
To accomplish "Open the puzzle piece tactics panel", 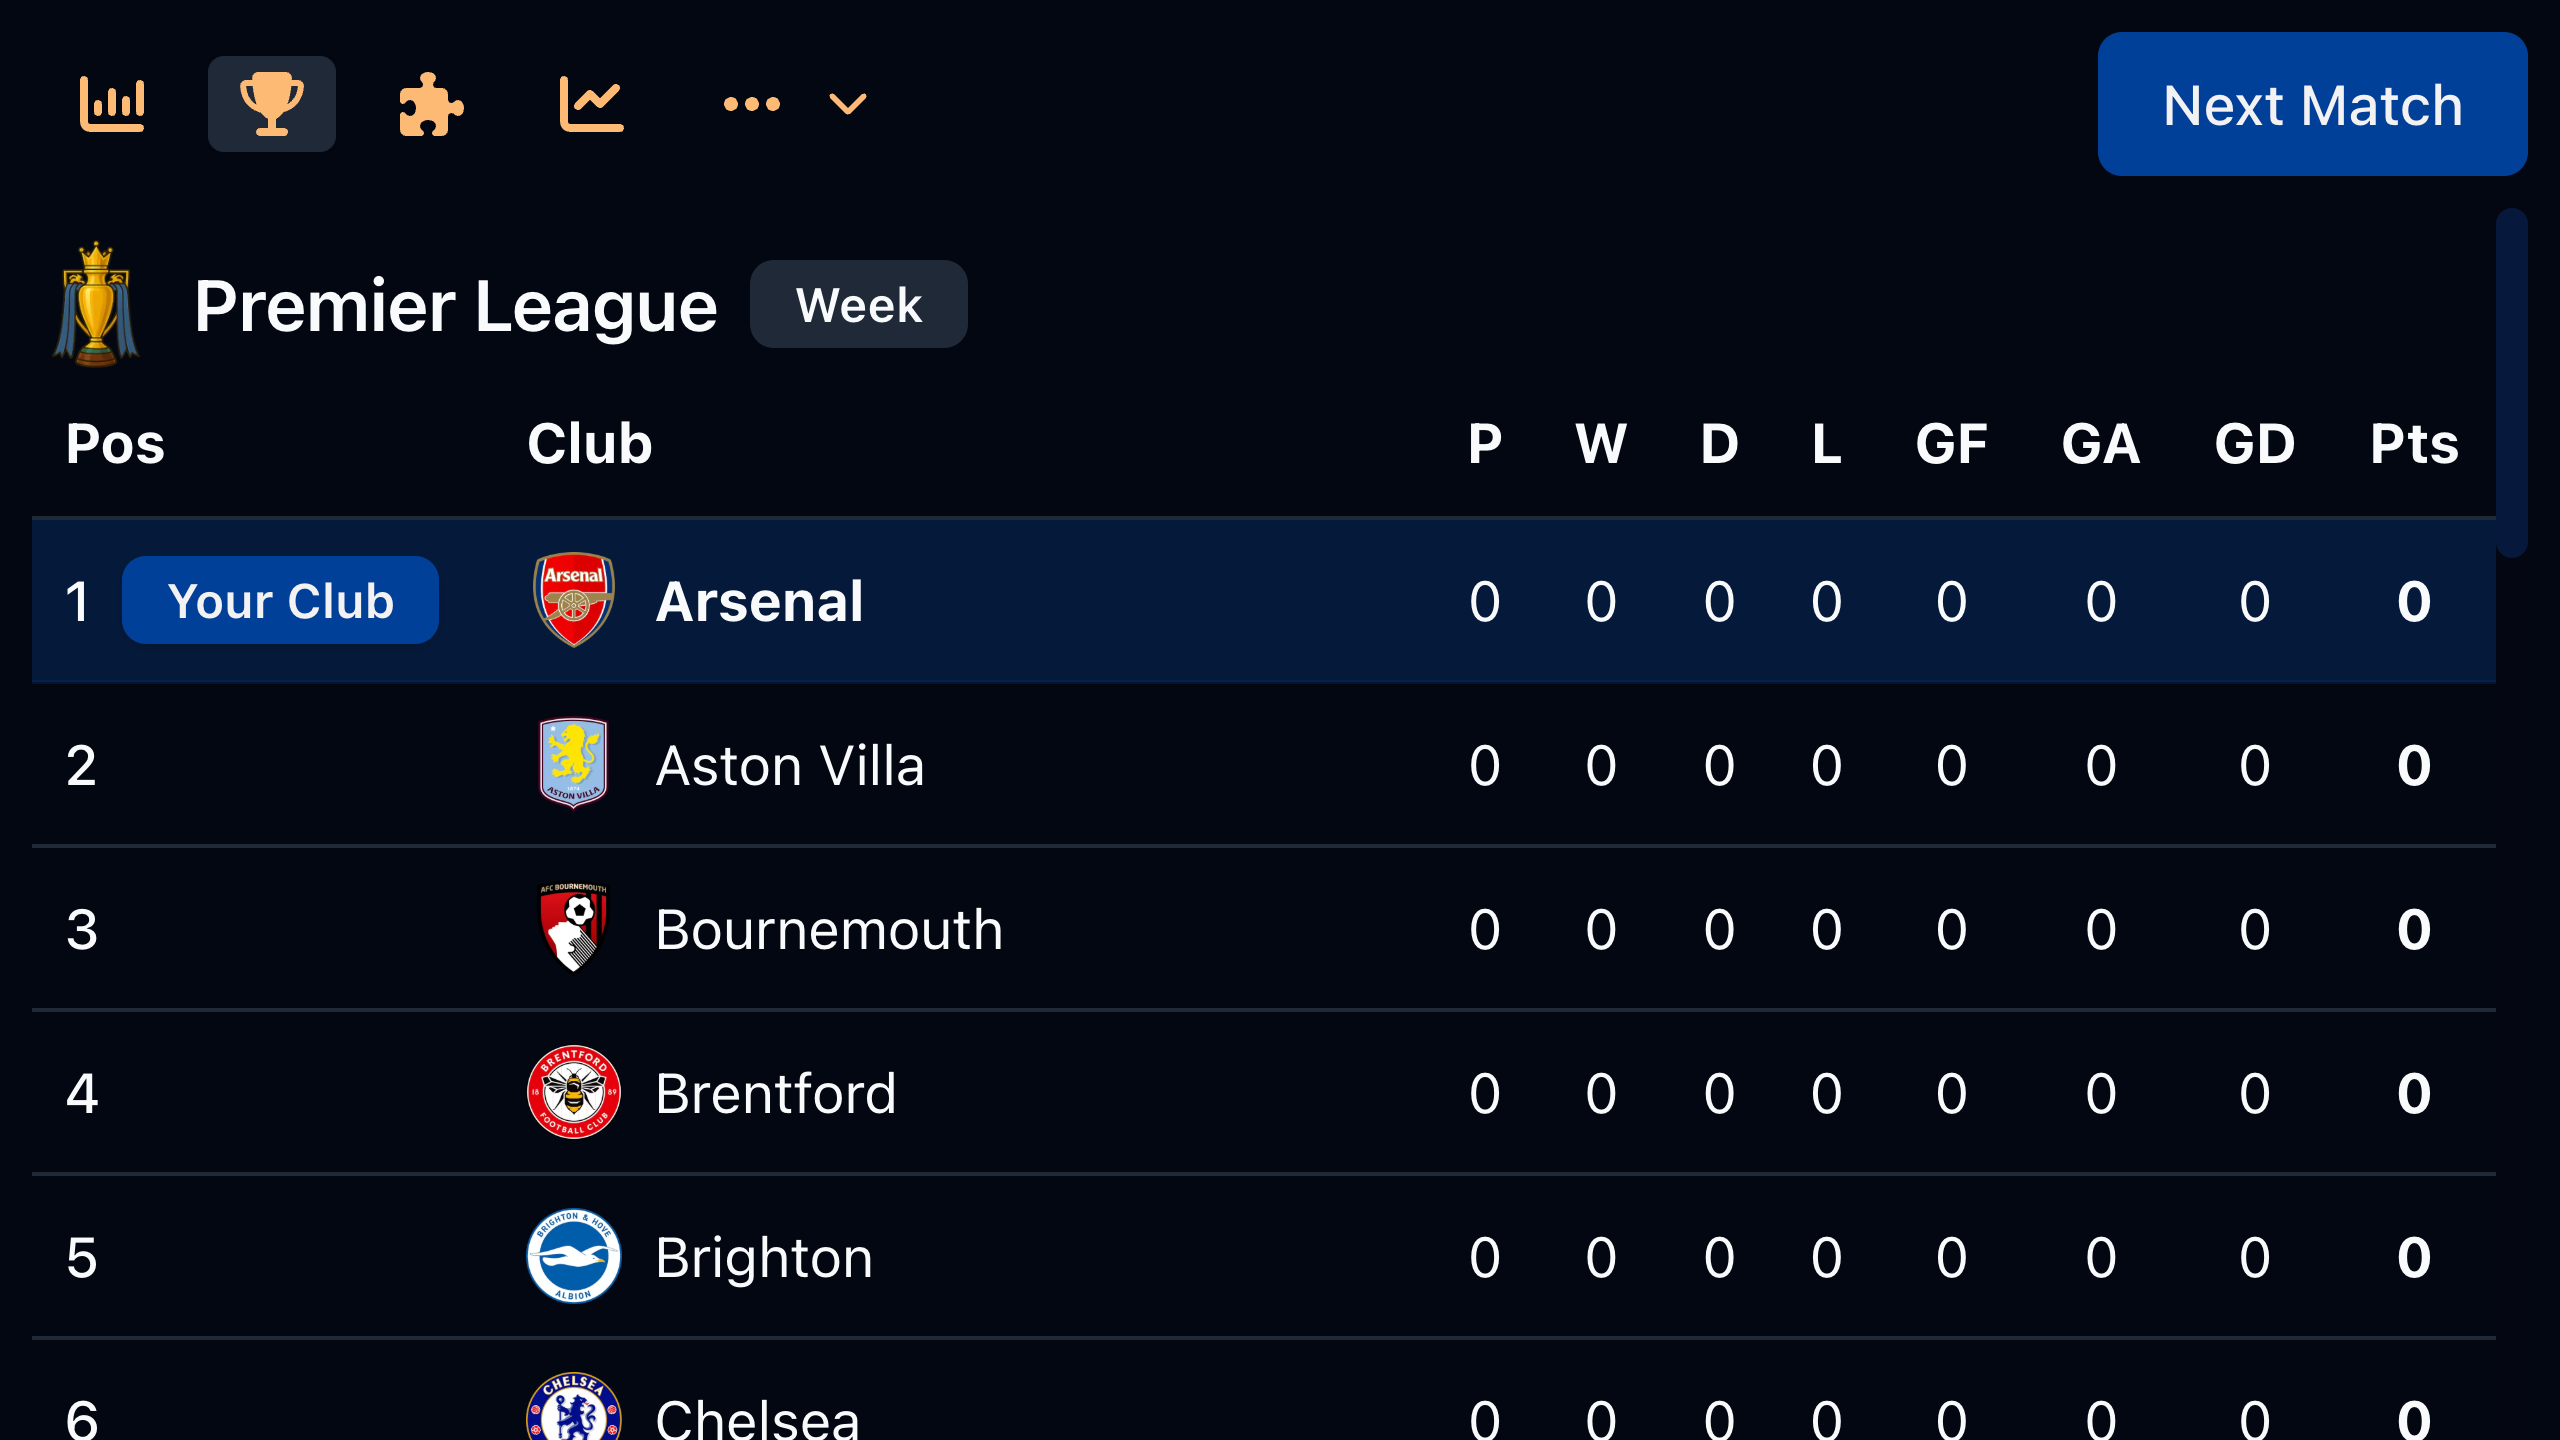I will pyautogui.click(x=430, y=103).
